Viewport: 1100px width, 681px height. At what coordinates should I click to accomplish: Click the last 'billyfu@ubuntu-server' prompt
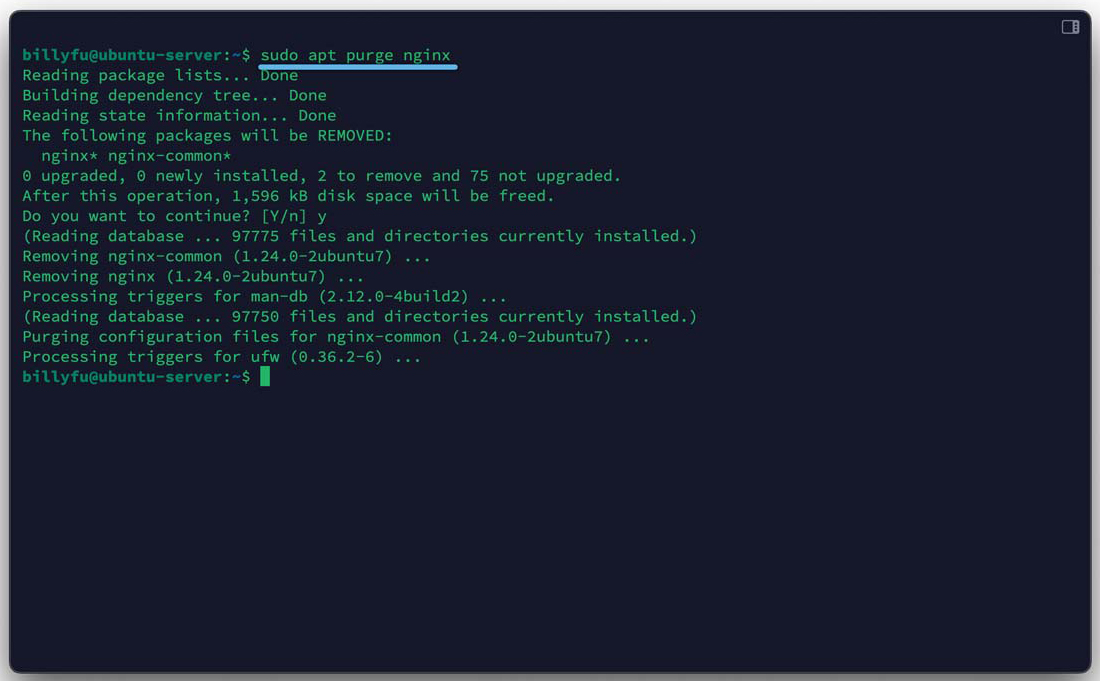[x=125, y=377]
